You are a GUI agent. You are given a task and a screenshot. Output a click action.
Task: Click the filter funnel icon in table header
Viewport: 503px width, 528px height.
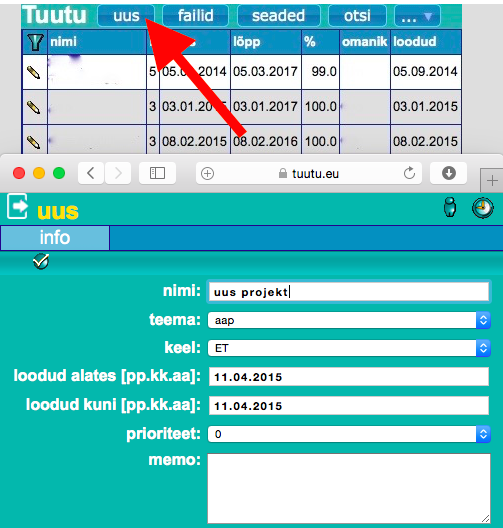click(35, 42)
